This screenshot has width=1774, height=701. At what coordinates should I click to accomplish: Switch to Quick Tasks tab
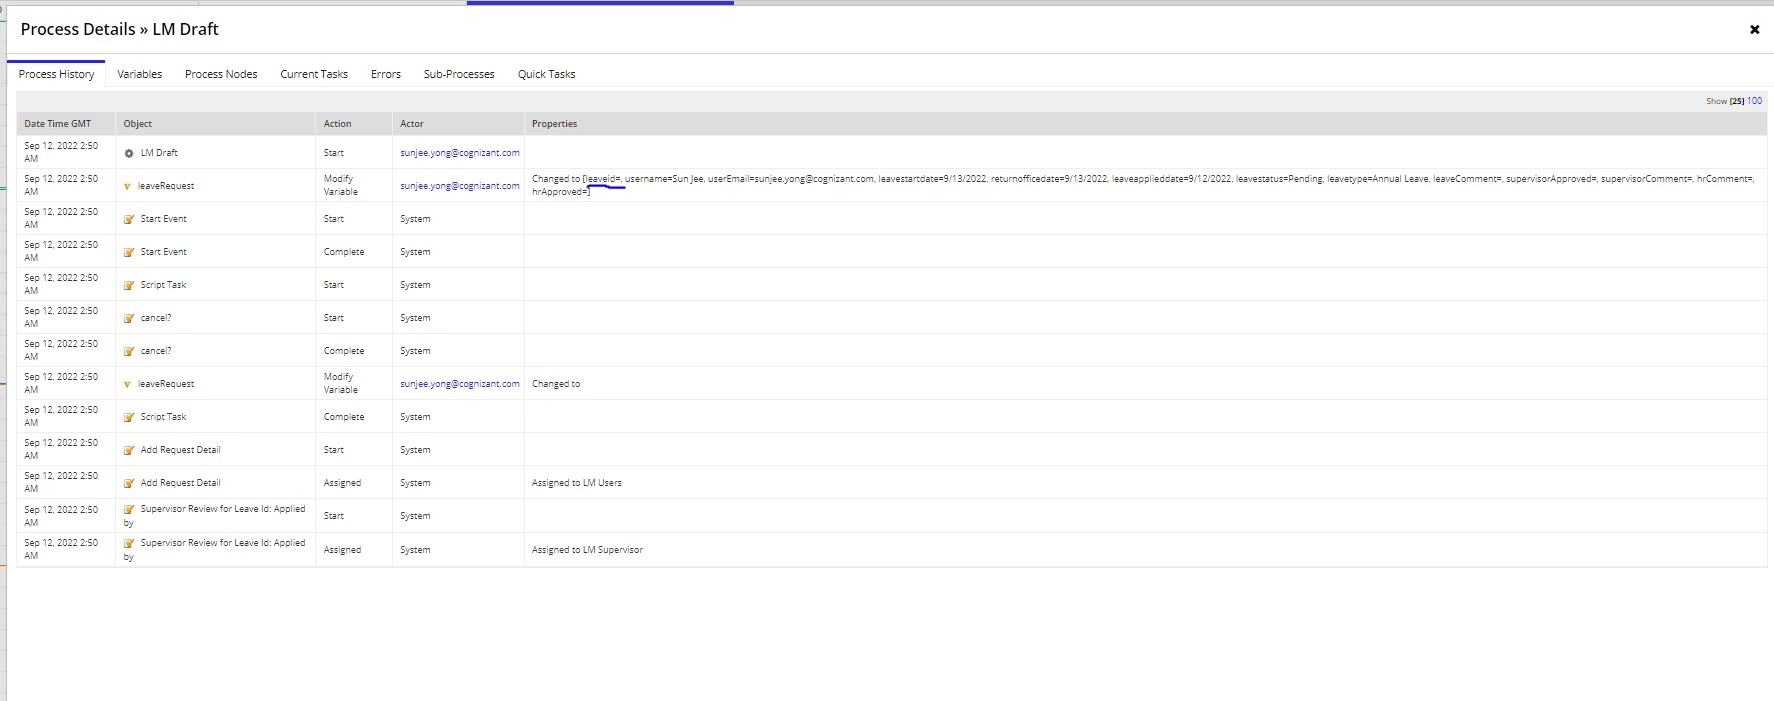(546, 74)
